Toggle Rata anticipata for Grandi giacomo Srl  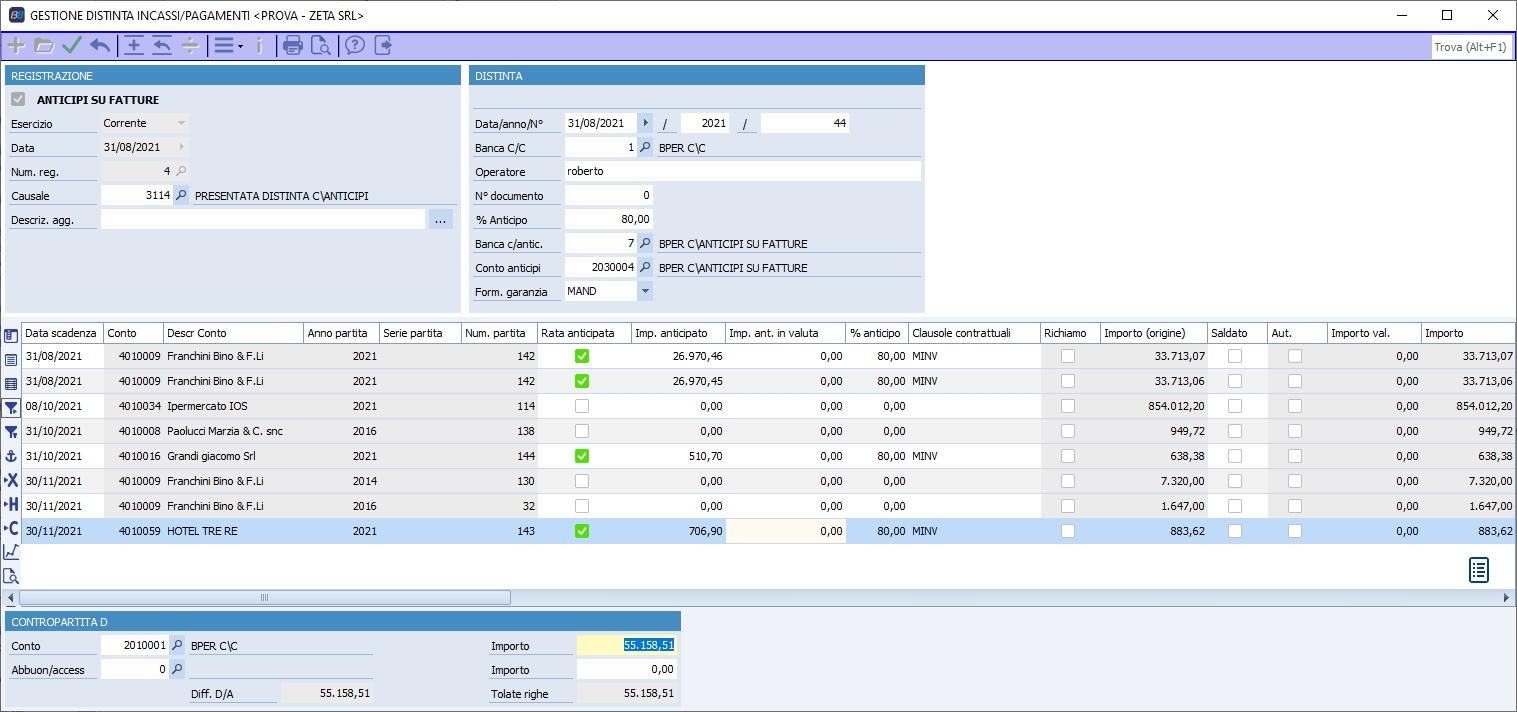point(582,456)
